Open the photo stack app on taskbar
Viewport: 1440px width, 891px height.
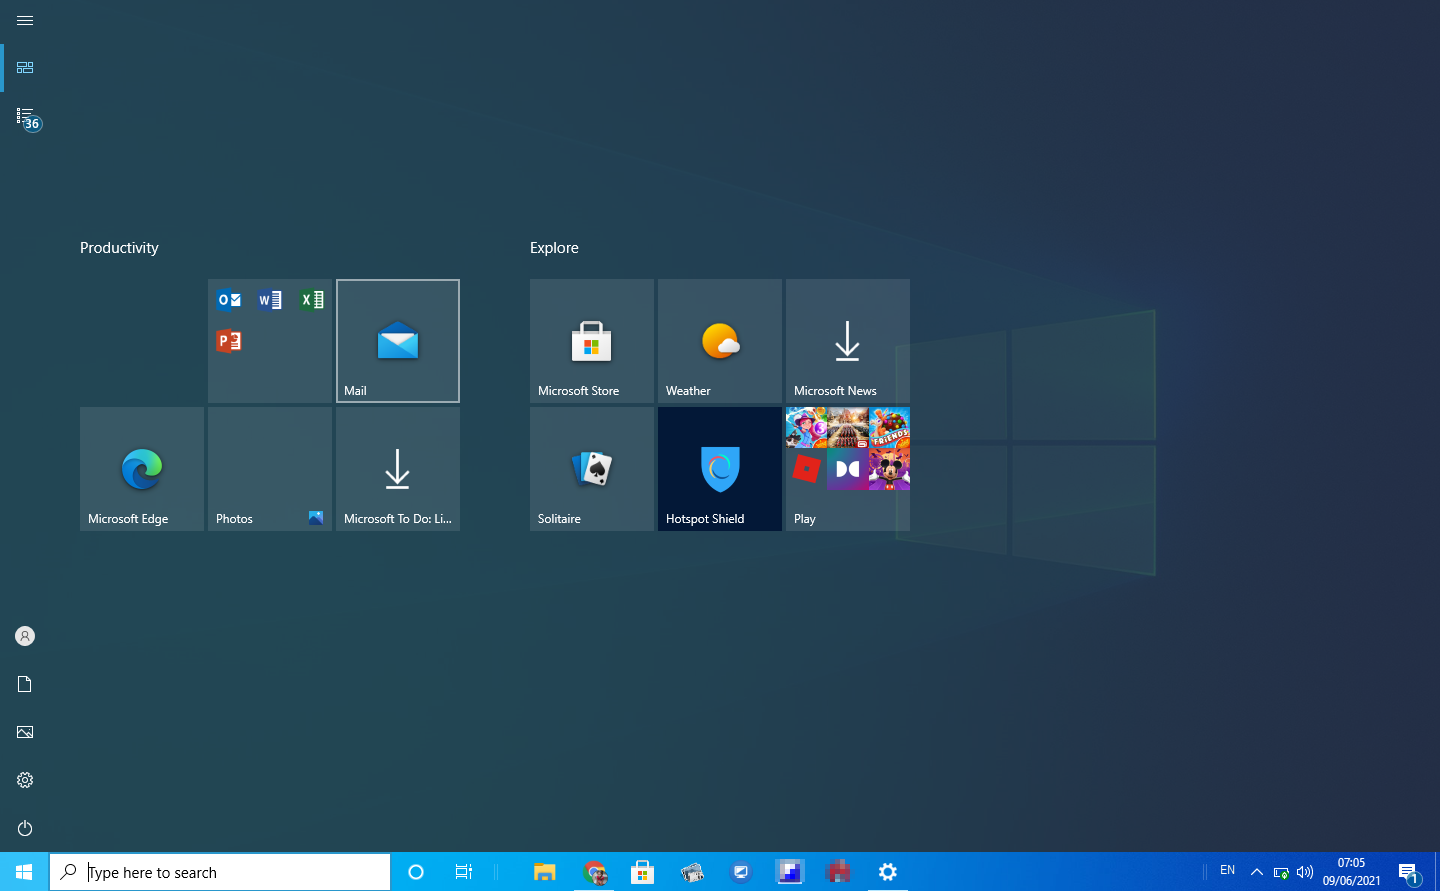[x=692, y=872]
